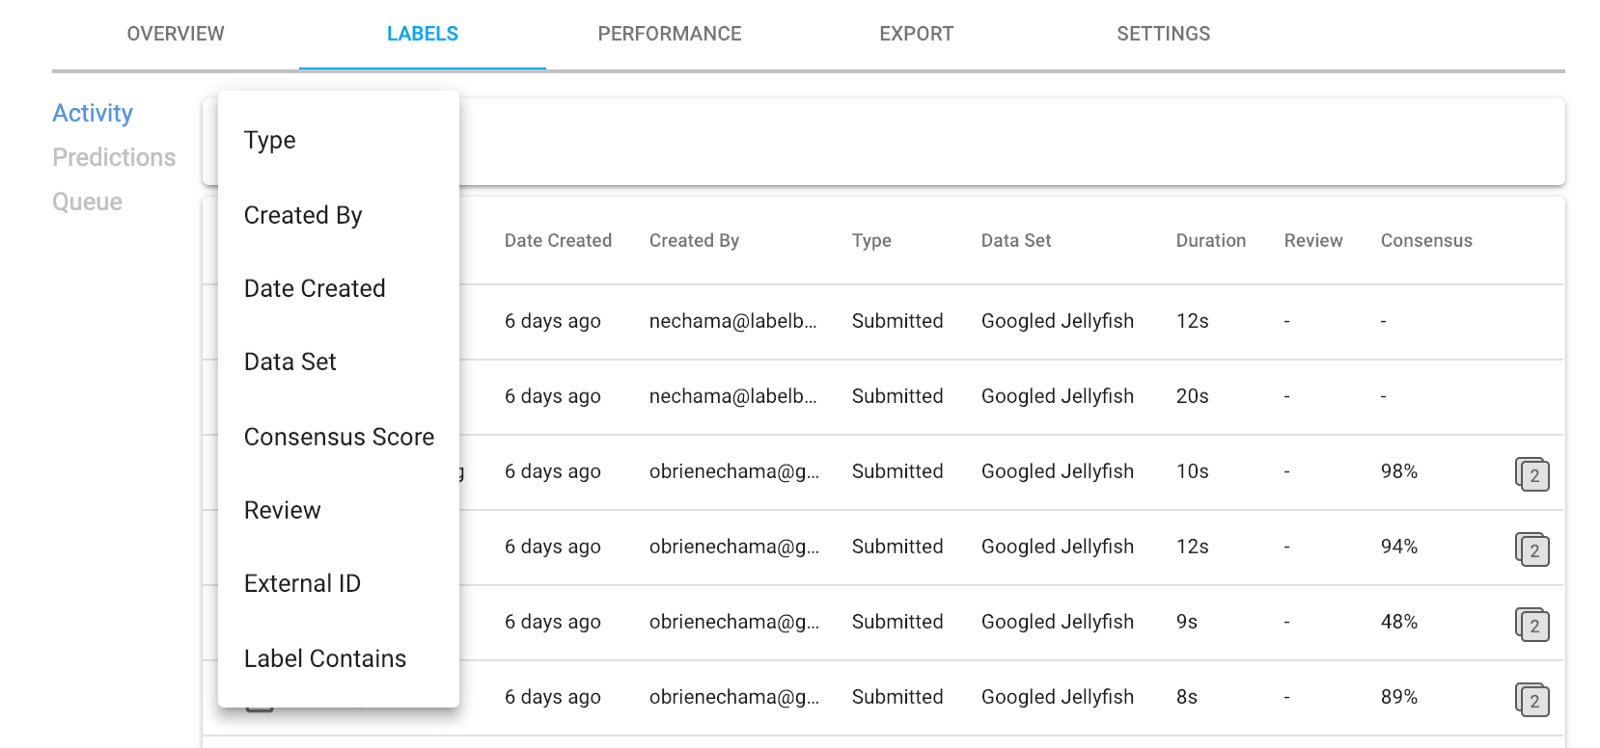This screenshot has height=748, width=1600.
Task: Go to Queue in the left sidebar
Action: (87, 202)
